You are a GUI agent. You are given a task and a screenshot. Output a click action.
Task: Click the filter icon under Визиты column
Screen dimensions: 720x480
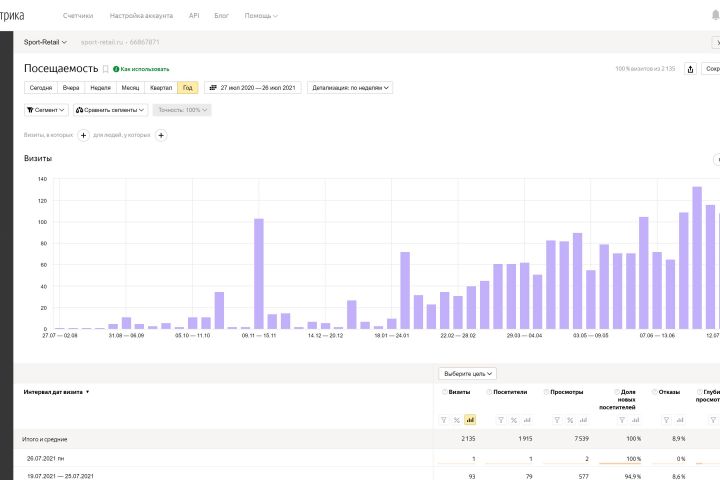443,420
